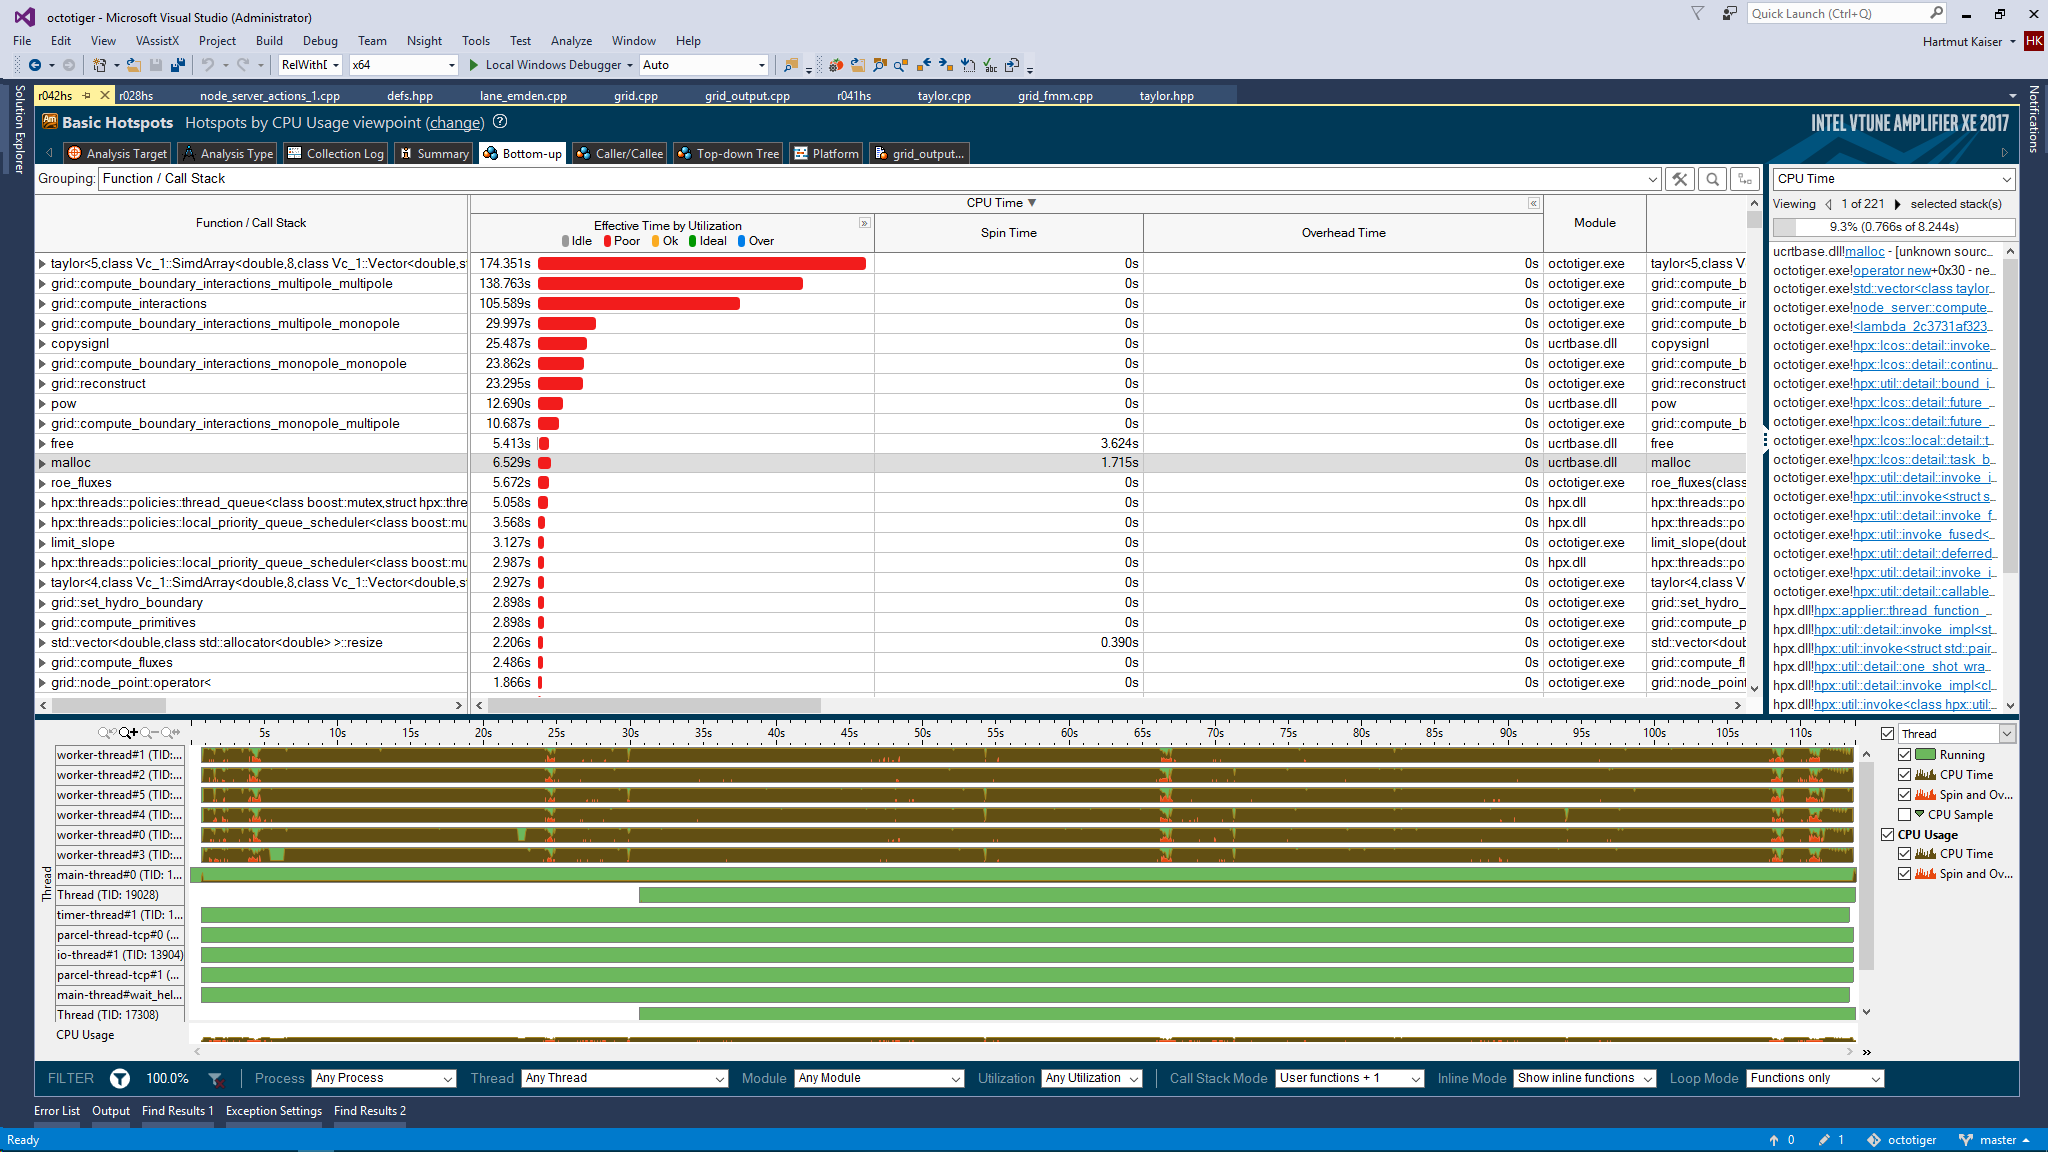Click the filter funnel icon in the filter bar
Viewport: 2048px width, 1152px height.
(x=120, y=1078)
